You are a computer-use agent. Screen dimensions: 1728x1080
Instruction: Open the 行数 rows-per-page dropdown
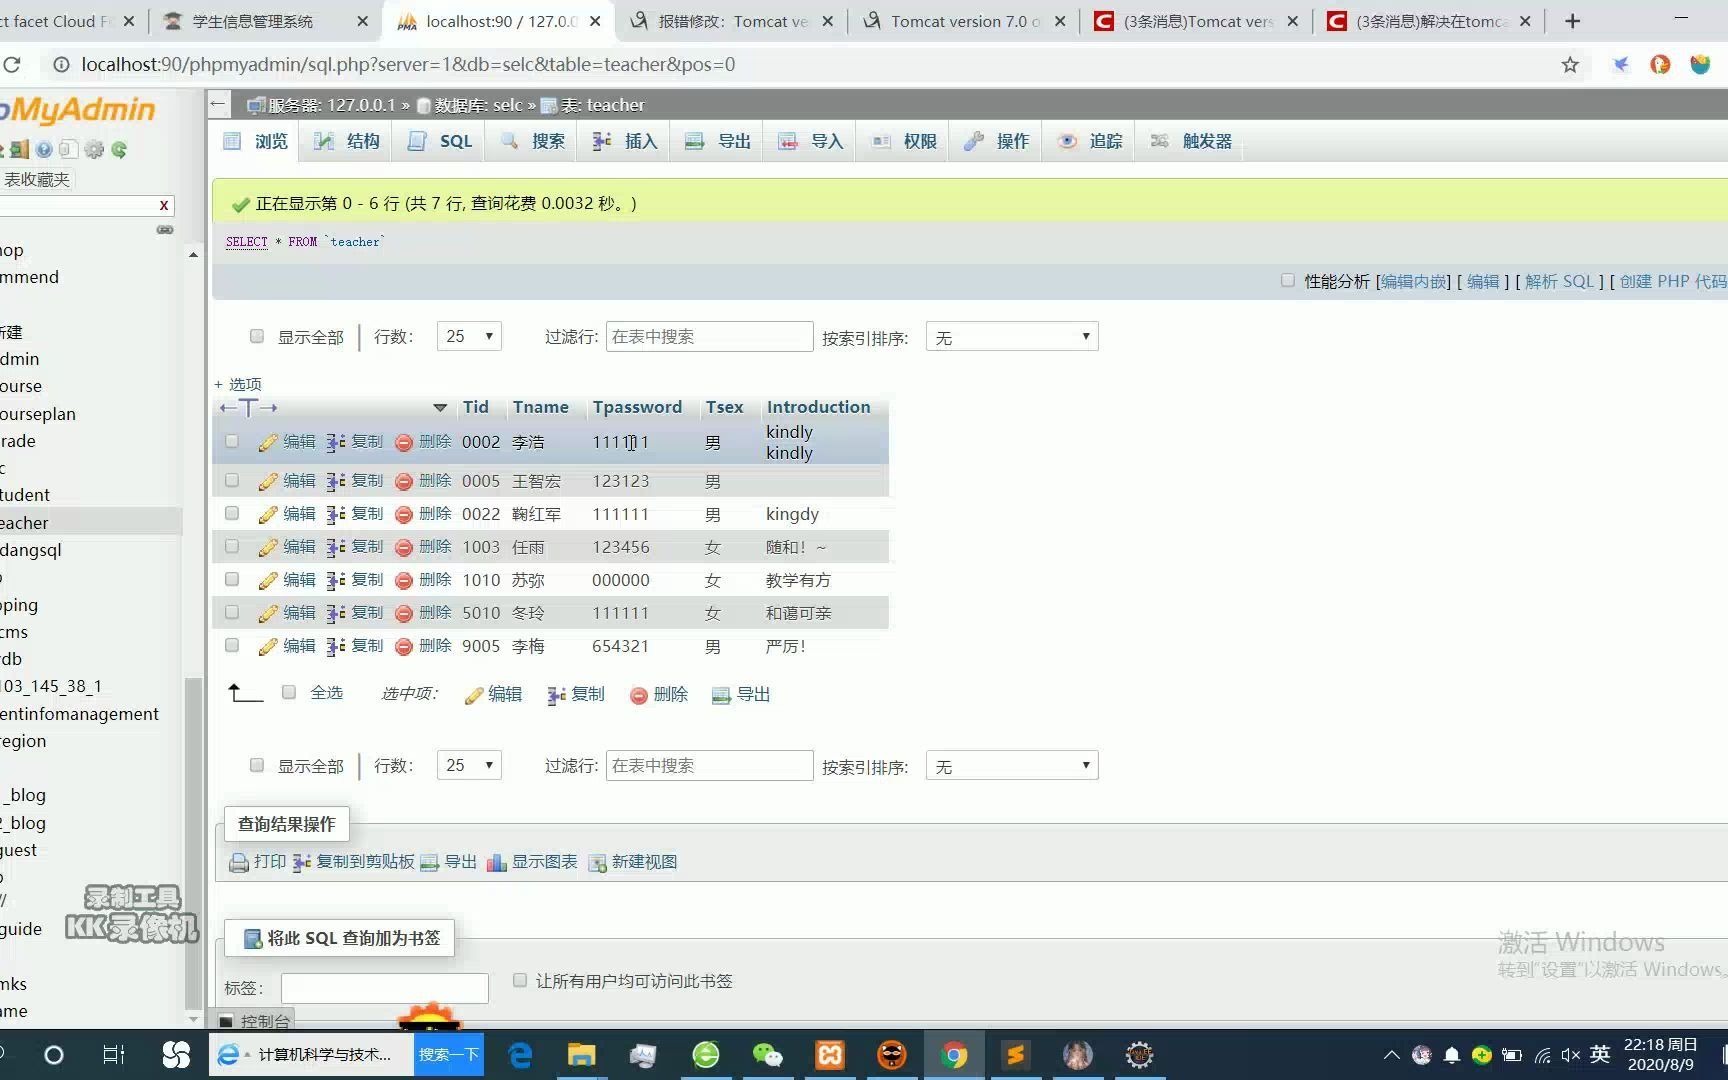(x=468, y=336)
